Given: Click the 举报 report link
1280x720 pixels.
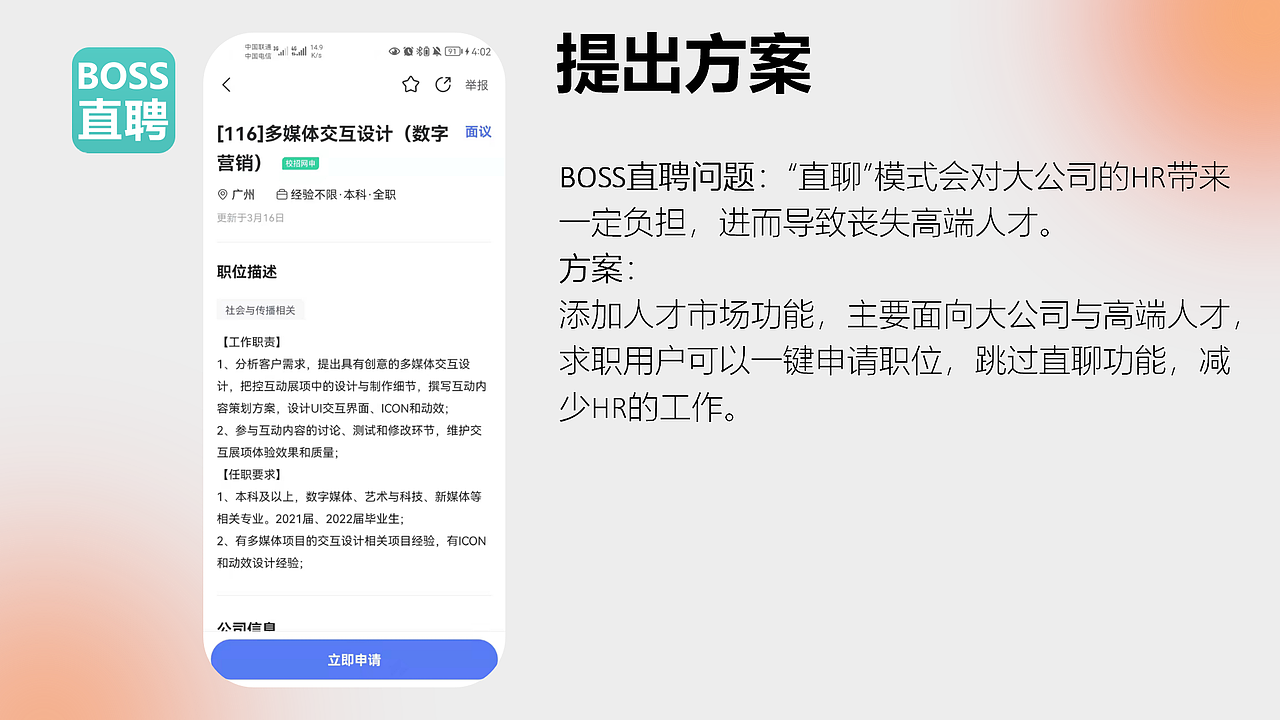Looking at the screenshot, I should (477, 85).
